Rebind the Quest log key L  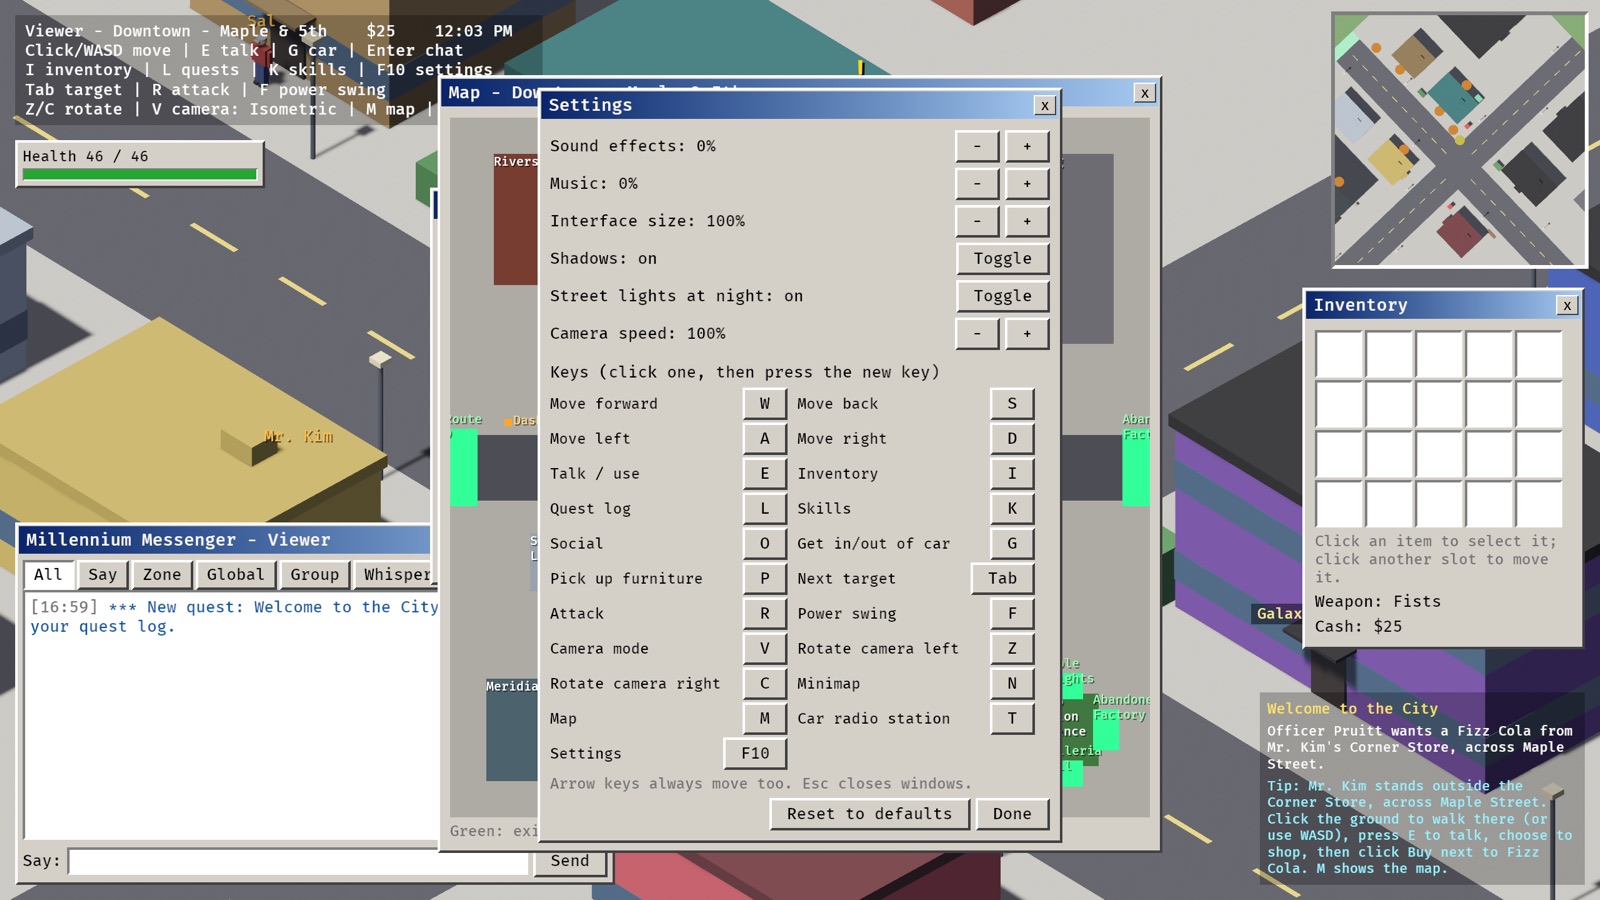(765, 509)
